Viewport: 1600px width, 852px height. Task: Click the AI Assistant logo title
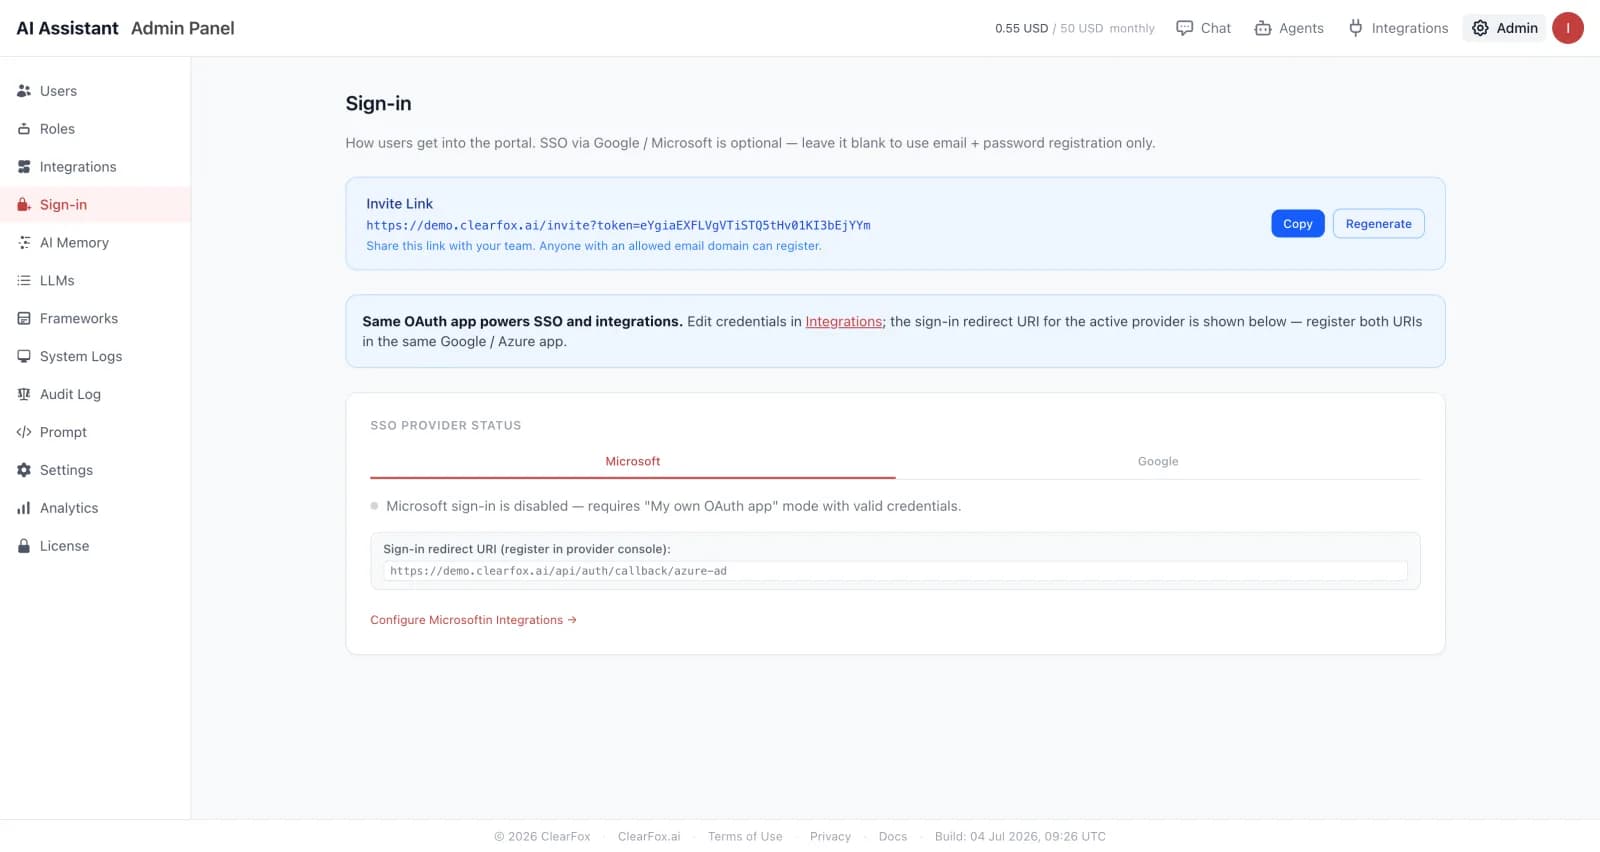tap(67, 28)
